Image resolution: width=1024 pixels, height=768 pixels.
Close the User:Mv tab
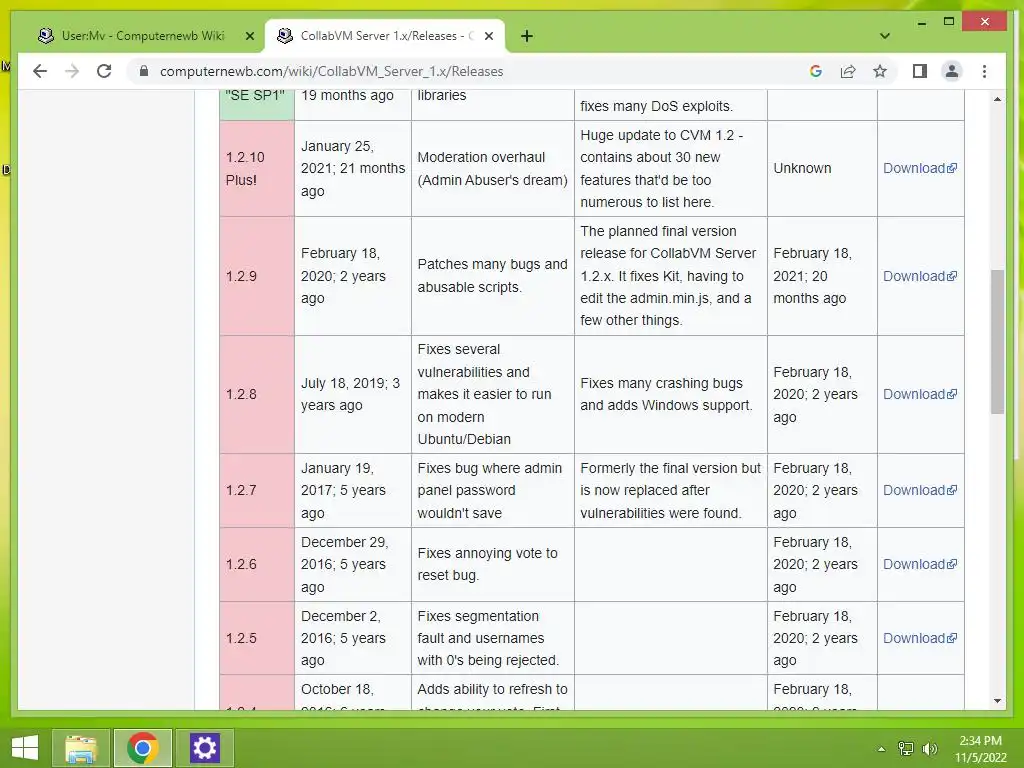(249, 36)
